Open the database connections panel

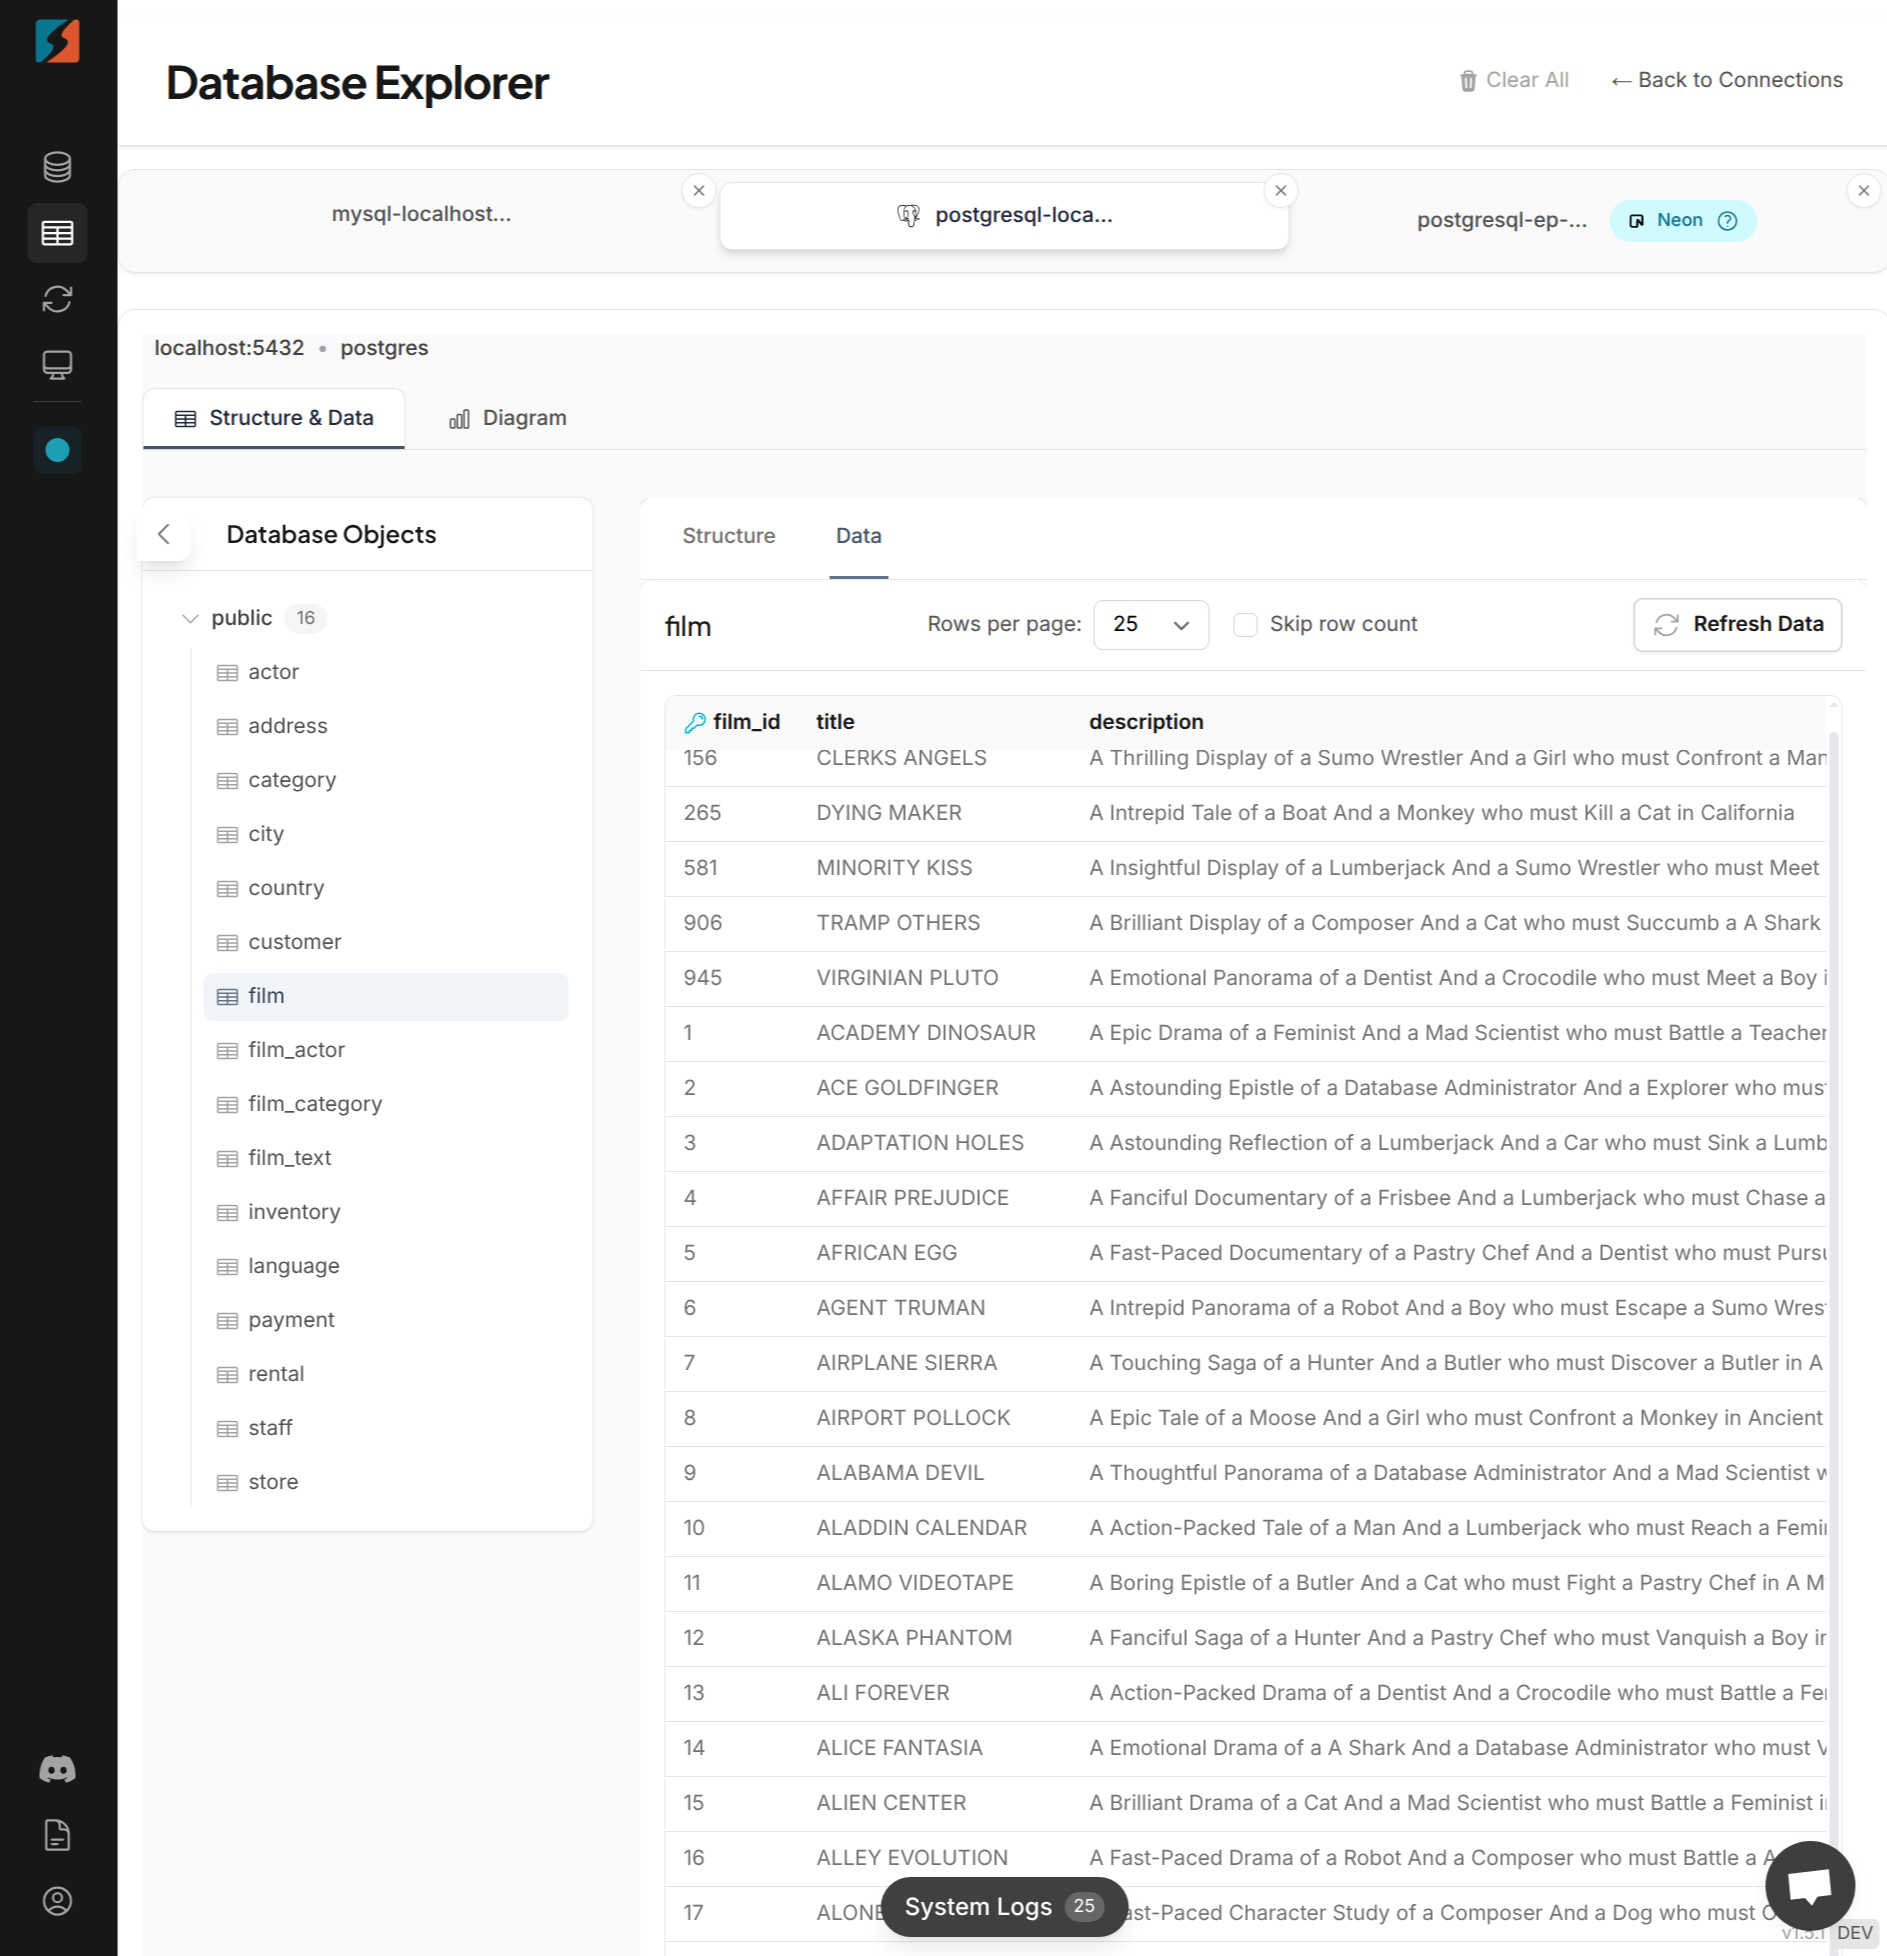click(57, 166)
